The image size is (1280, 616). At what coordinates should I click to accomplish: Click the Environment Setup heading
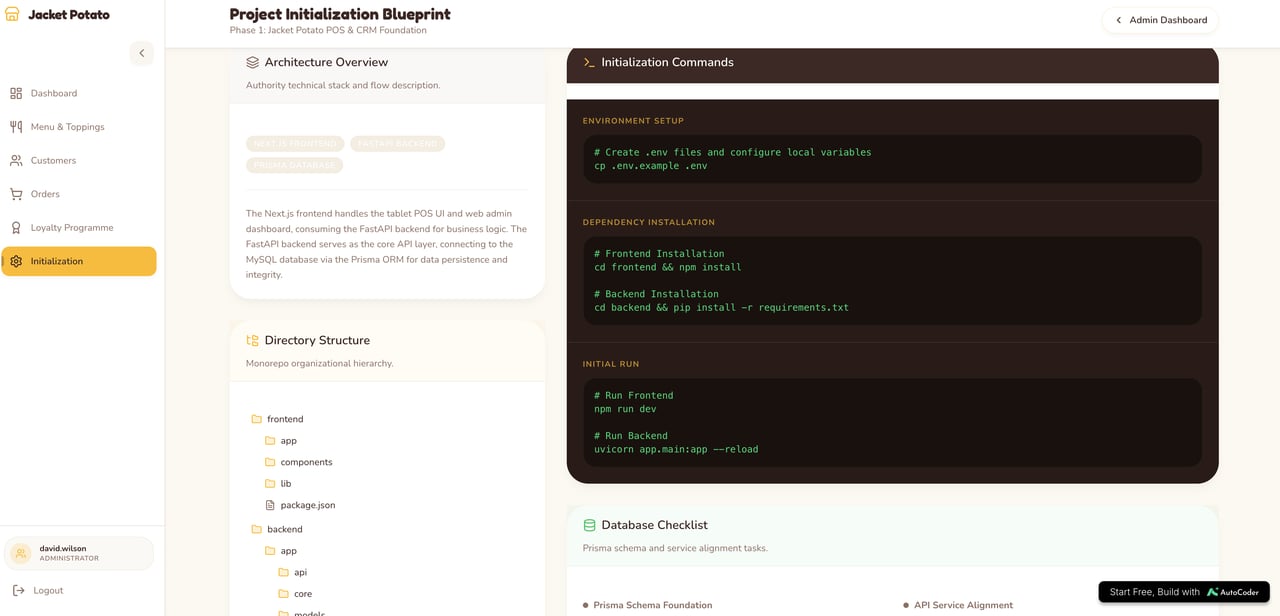[x=633, y=121]
